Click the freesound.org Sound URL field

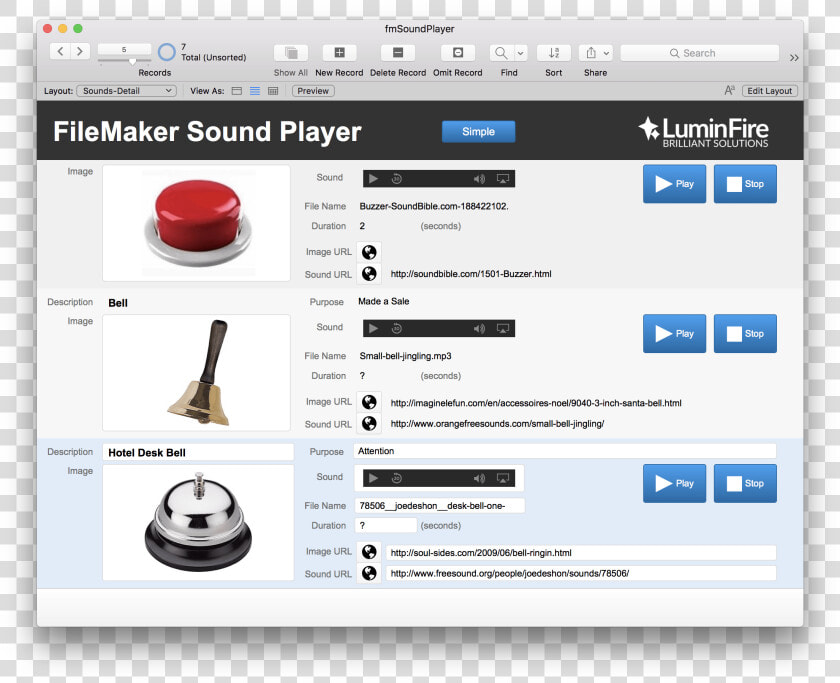click(x=581, y=573)
